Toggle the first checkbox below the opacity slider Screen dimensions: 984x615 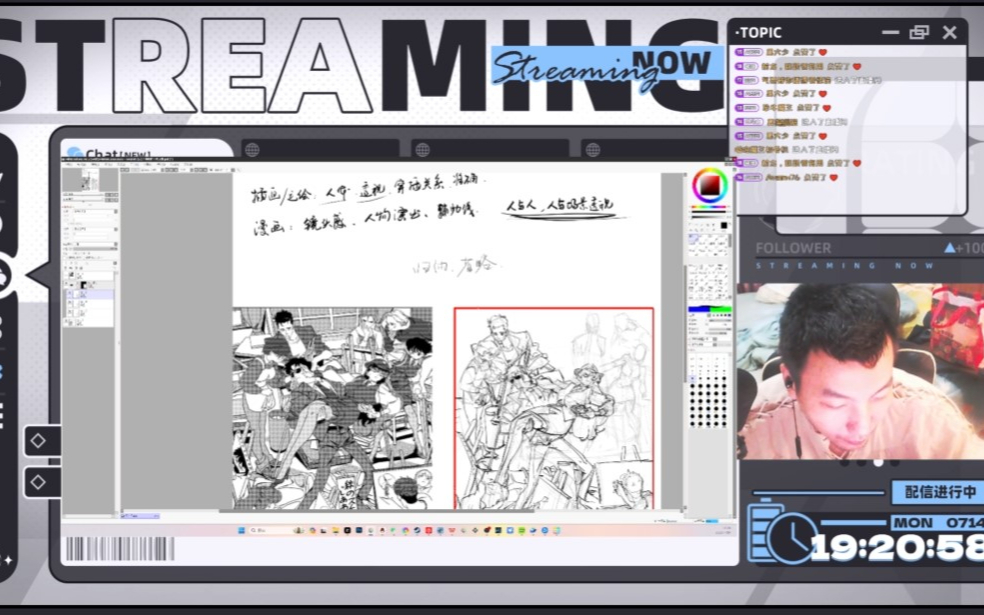pos(66,258)
